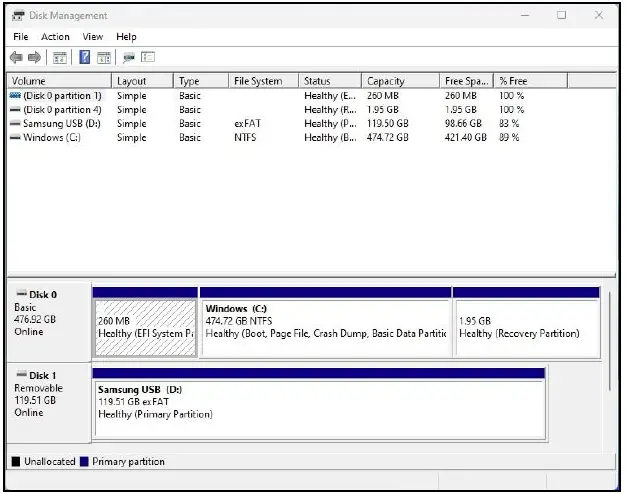Click the exFAT file system cell
The width and height of the screenshot is (627, 494).
(247, 124)
